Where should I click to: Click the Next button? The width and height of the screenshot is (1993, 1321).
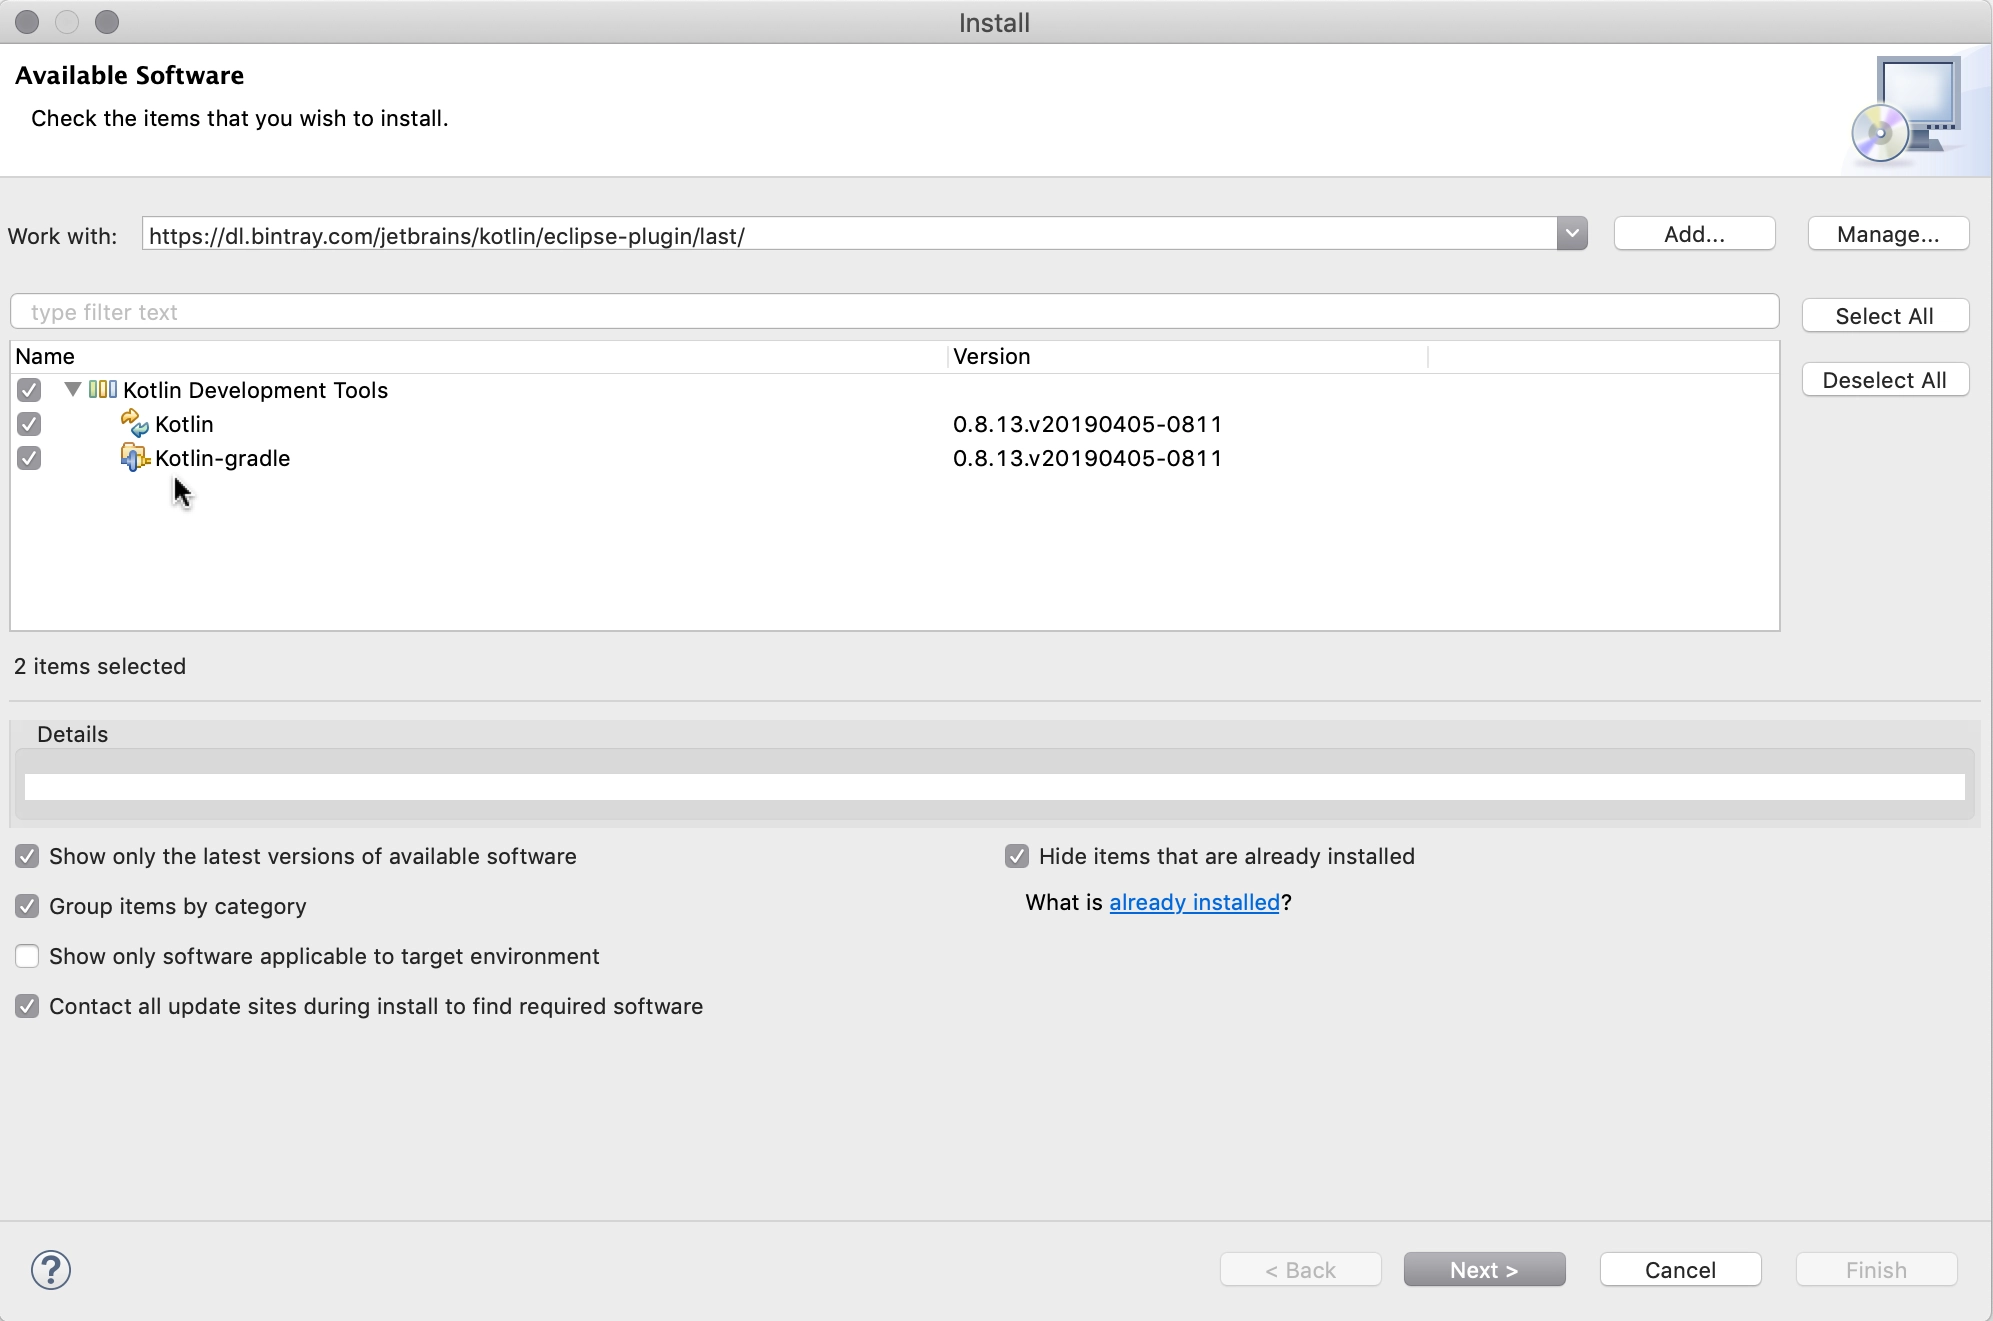1485,1270
